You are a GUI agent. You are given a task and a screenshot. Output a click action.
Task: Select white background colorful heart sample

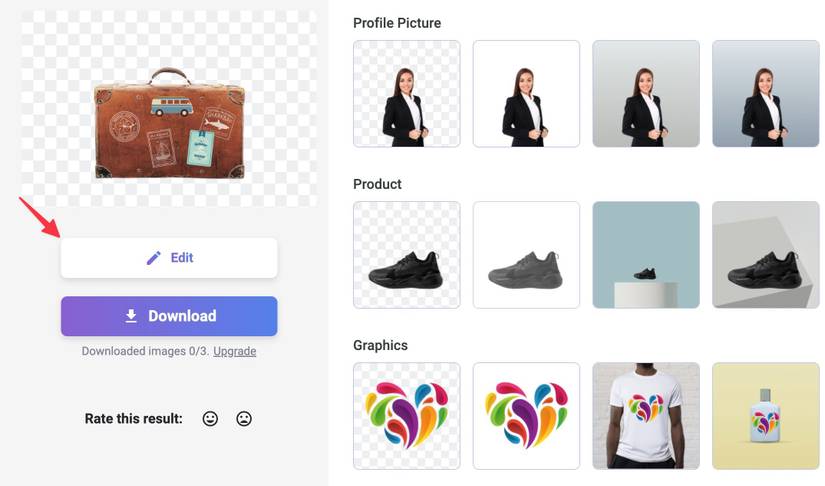tap(526, 416)
